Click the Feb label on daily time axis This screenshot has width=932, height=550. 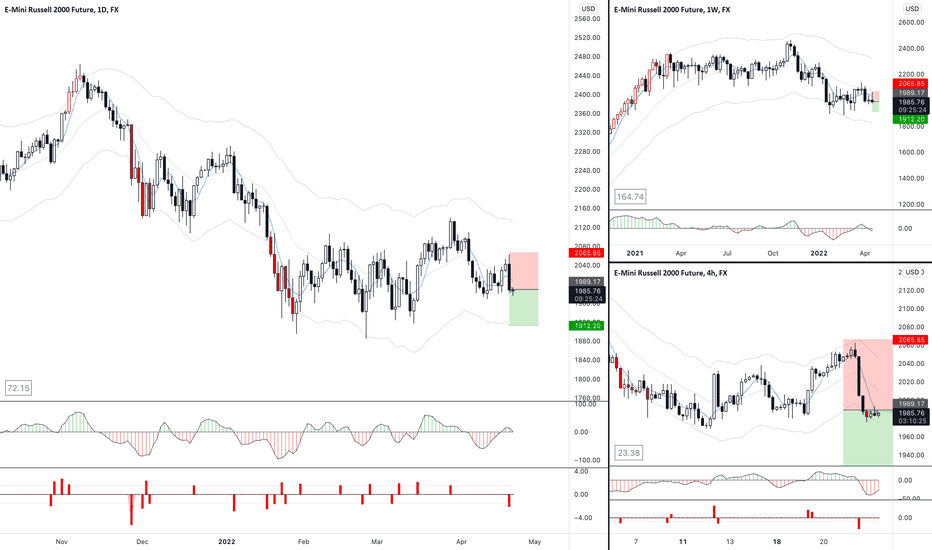pyautogui.click(x=304, y=542)
